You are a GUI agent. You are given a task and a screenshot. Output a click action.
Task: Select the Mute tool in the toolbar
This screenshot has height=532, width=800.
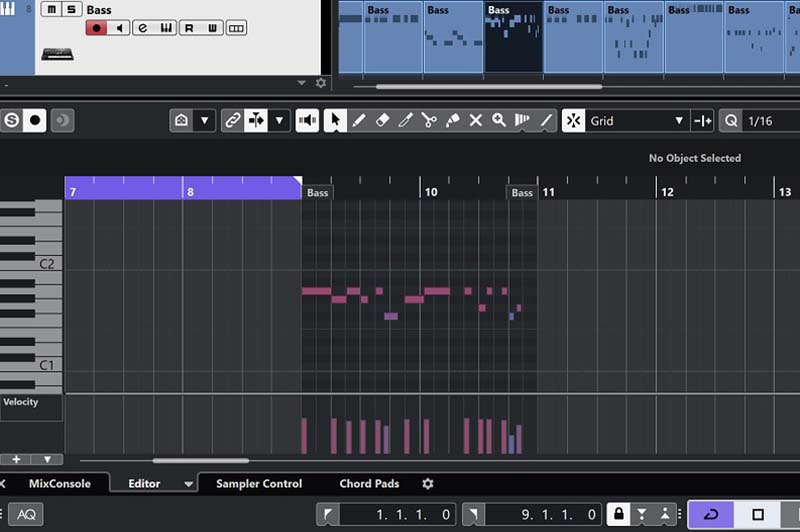pos(476,120)
